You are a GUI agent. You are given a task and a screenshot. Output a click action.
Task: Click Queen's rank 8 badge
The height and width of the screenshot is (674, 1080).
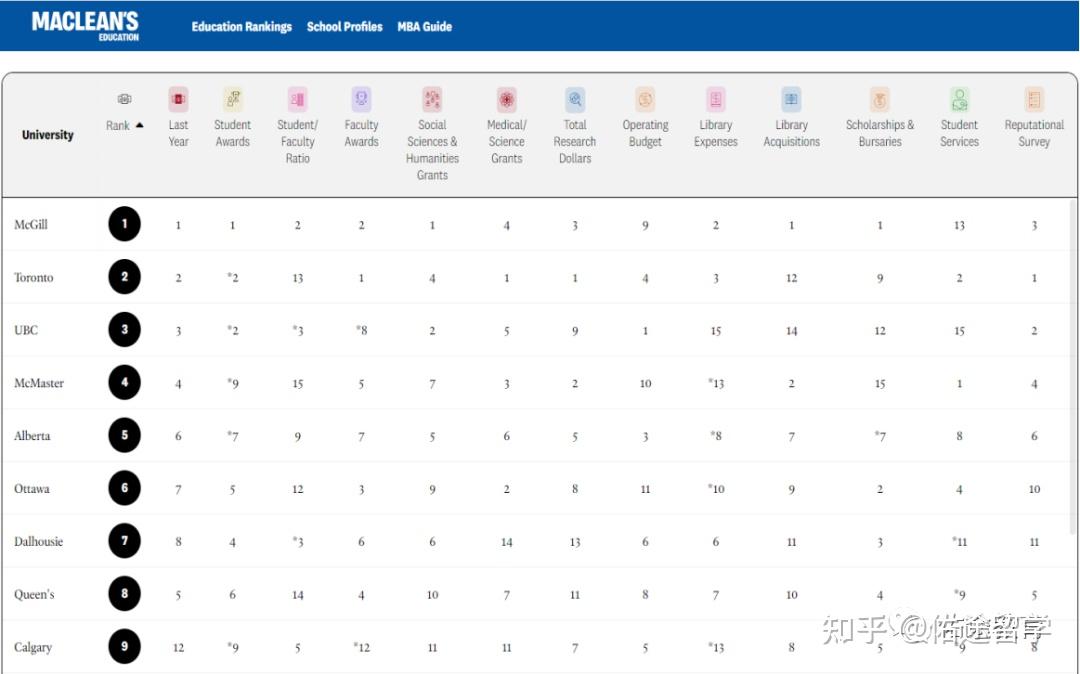point(124,593)
